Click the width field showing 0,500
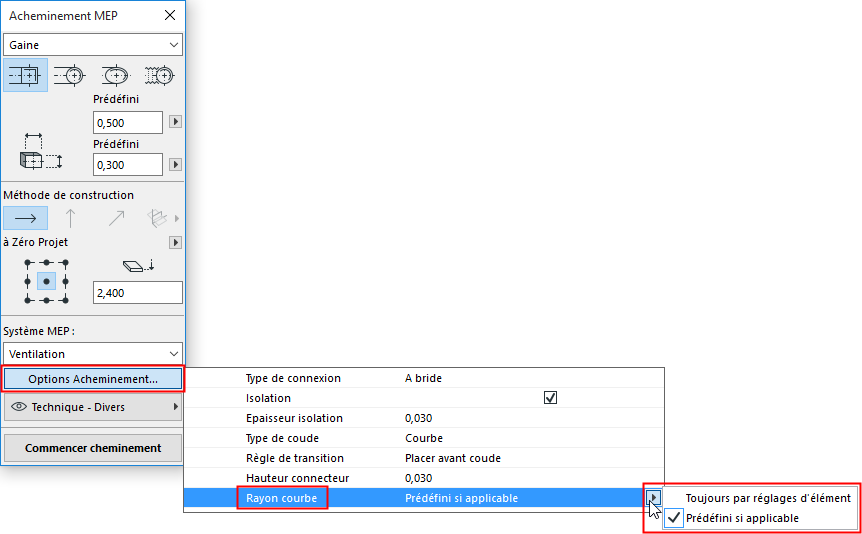Screen dimensions: 862x534 [x=128, y=123]
